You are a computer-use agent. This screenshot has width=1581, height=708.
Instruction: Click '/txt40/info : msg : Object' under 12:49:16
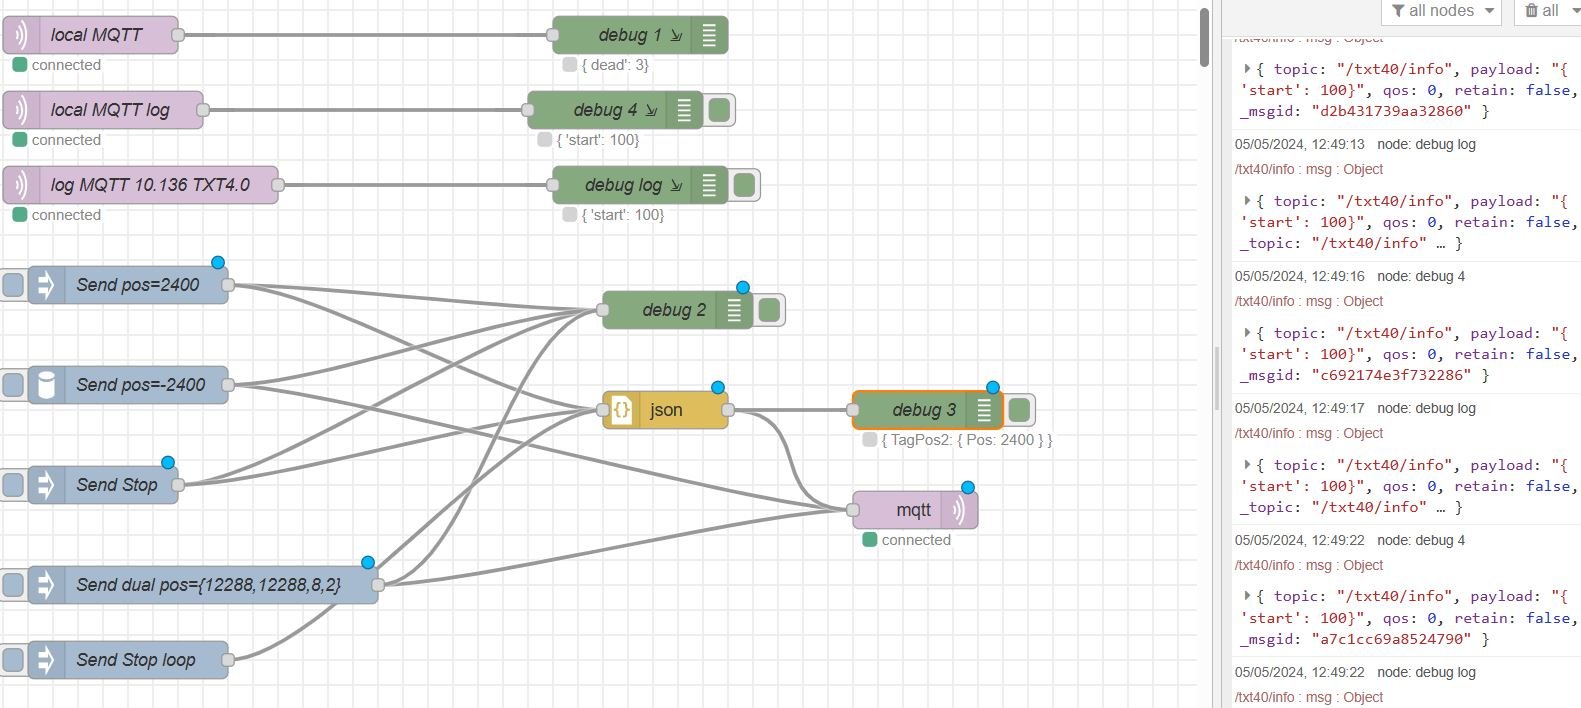(1309, 301)
